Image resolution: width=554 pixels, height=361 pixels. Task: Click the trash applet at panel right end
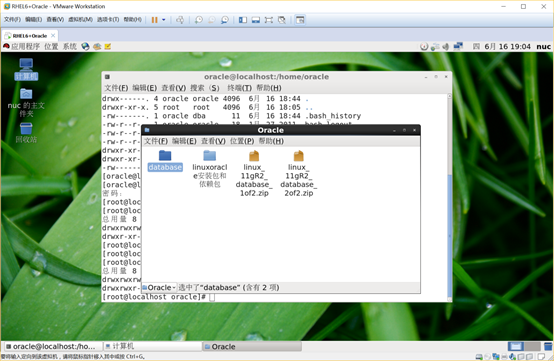(548, 346)
